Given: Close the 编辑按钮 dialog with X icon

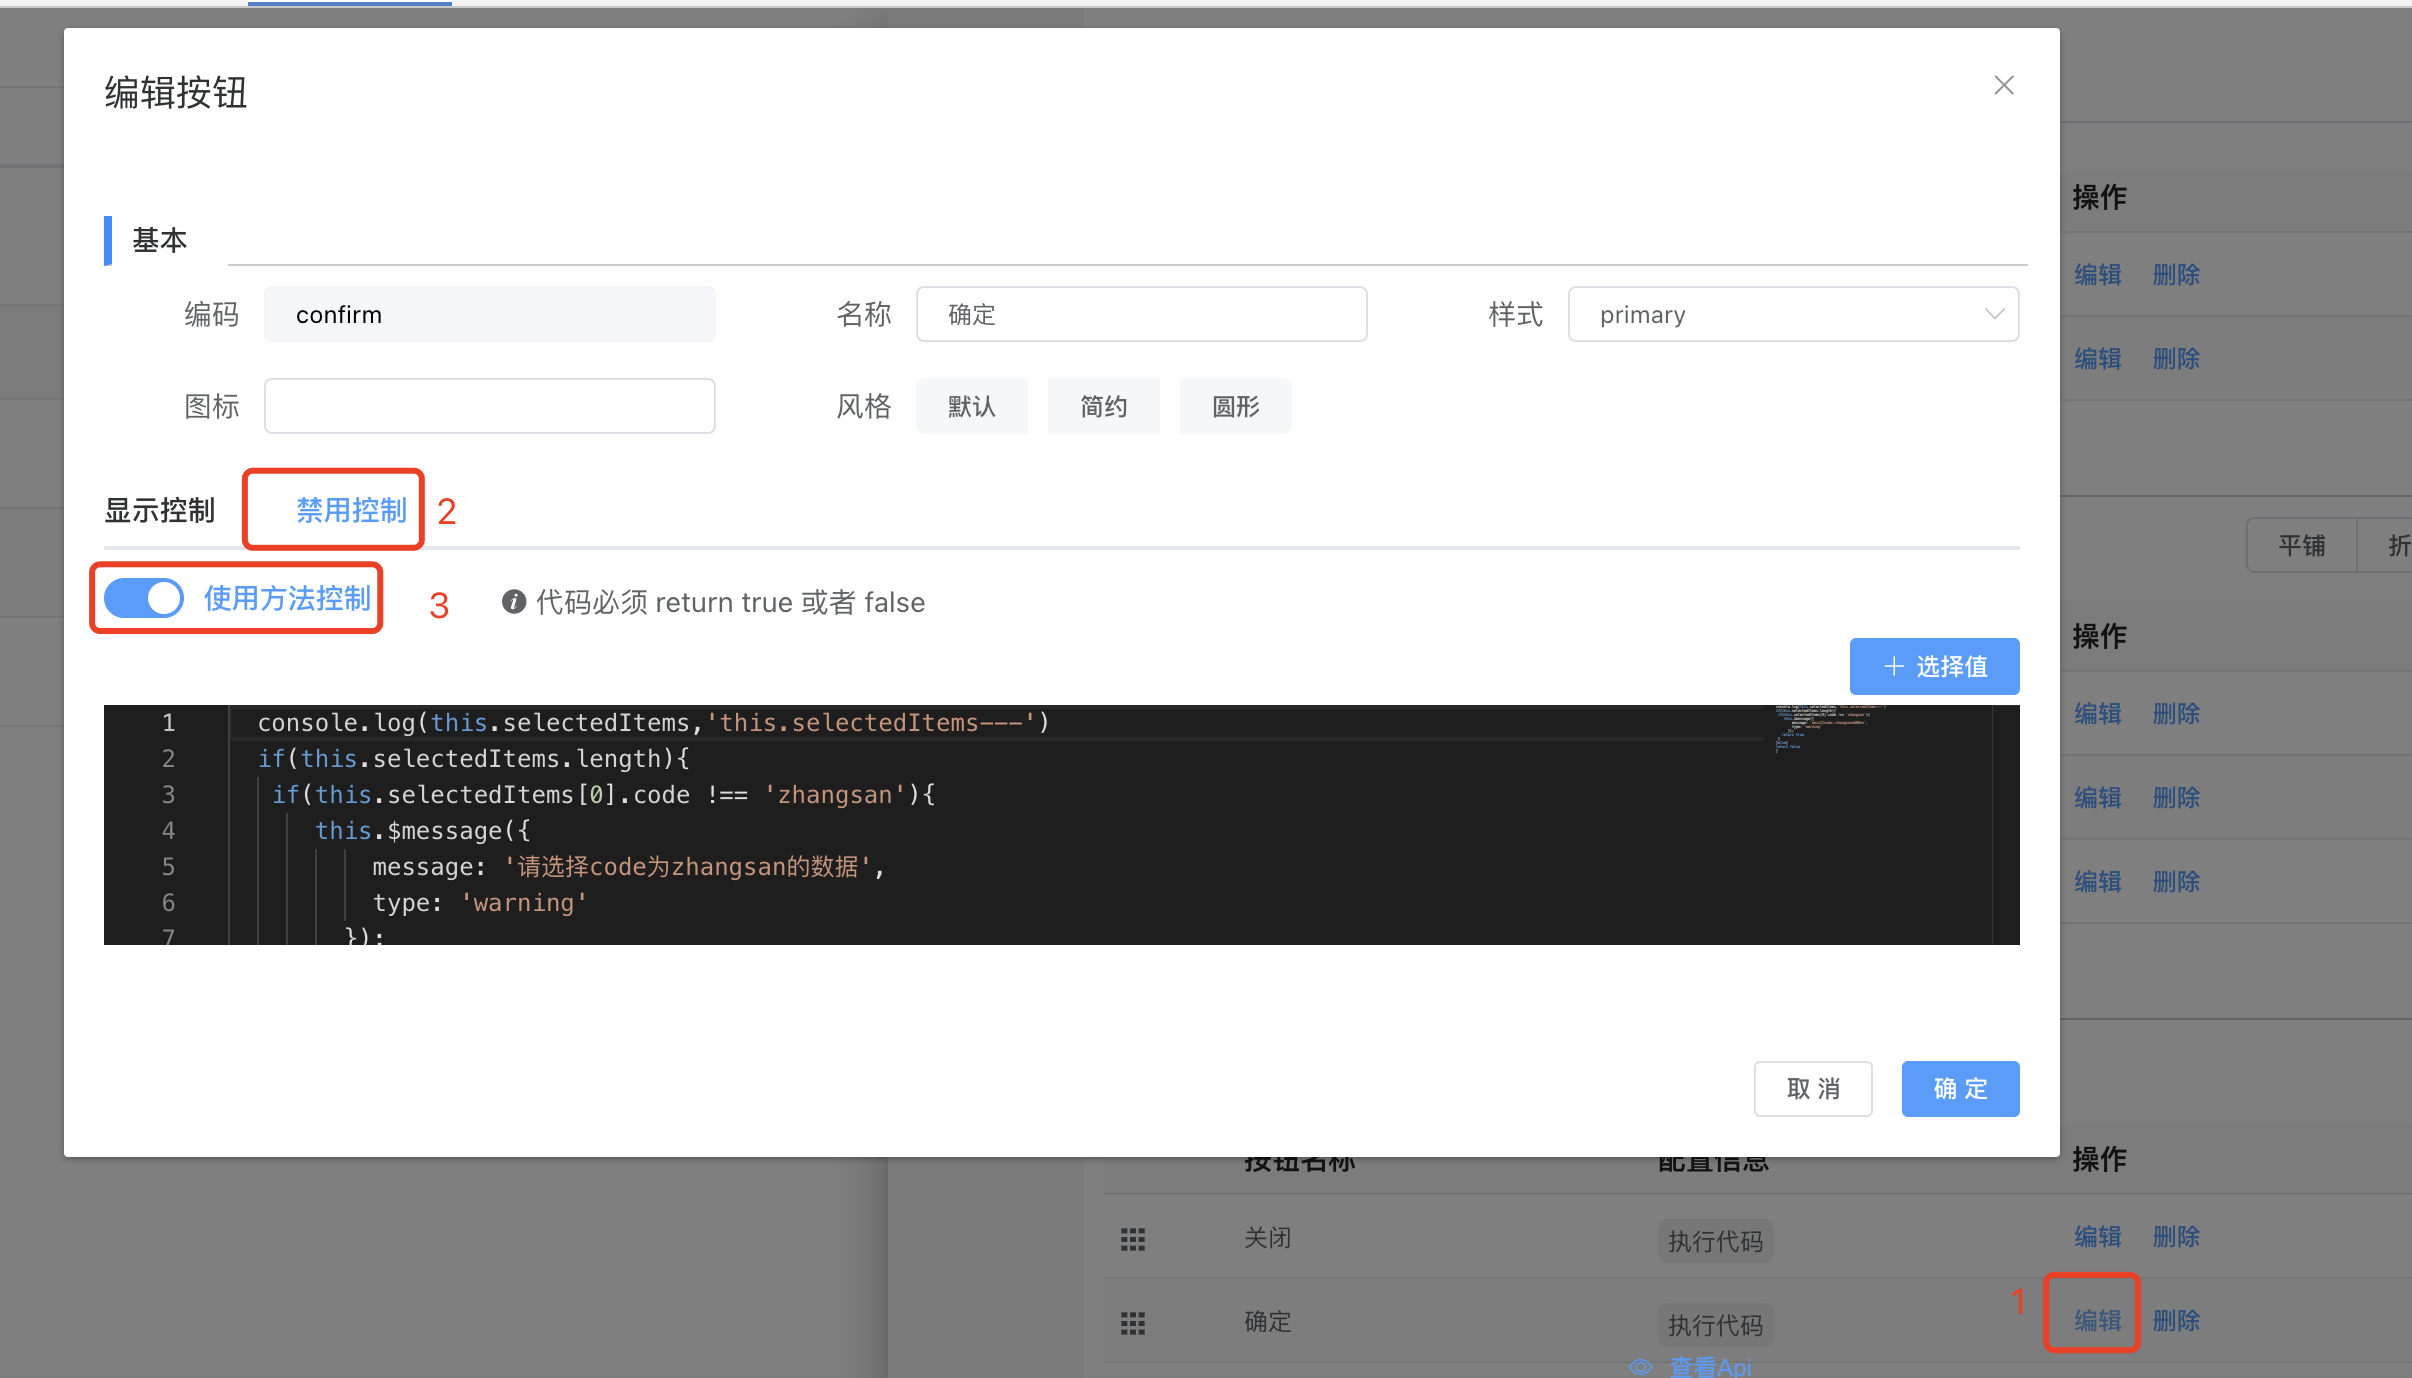Looking at the screenshot, I should pos(2003,86).
